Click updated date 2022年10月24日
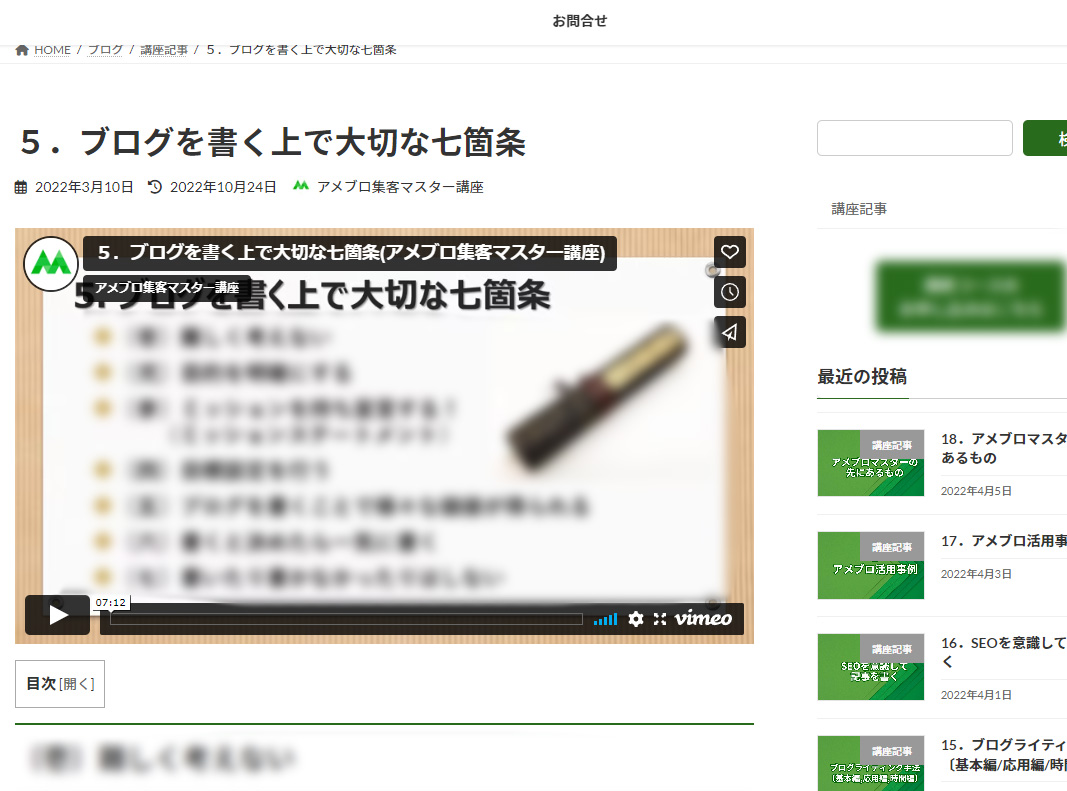The image size is (1067, 791). coord(223,187)
